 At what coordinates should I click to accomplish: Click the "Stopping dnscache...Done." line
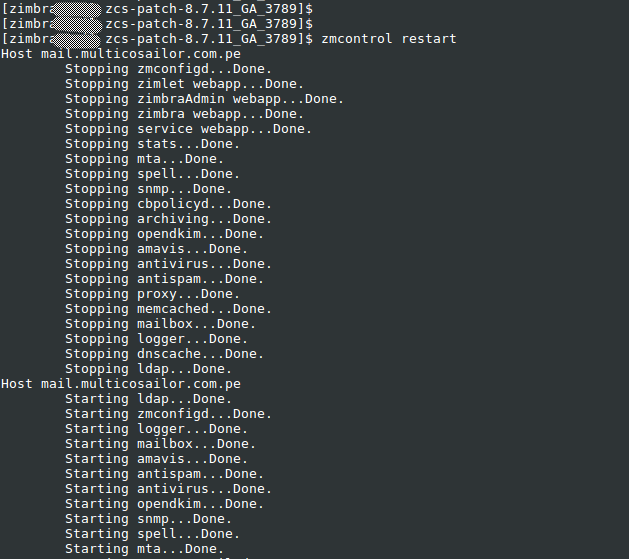click(164, 354)
